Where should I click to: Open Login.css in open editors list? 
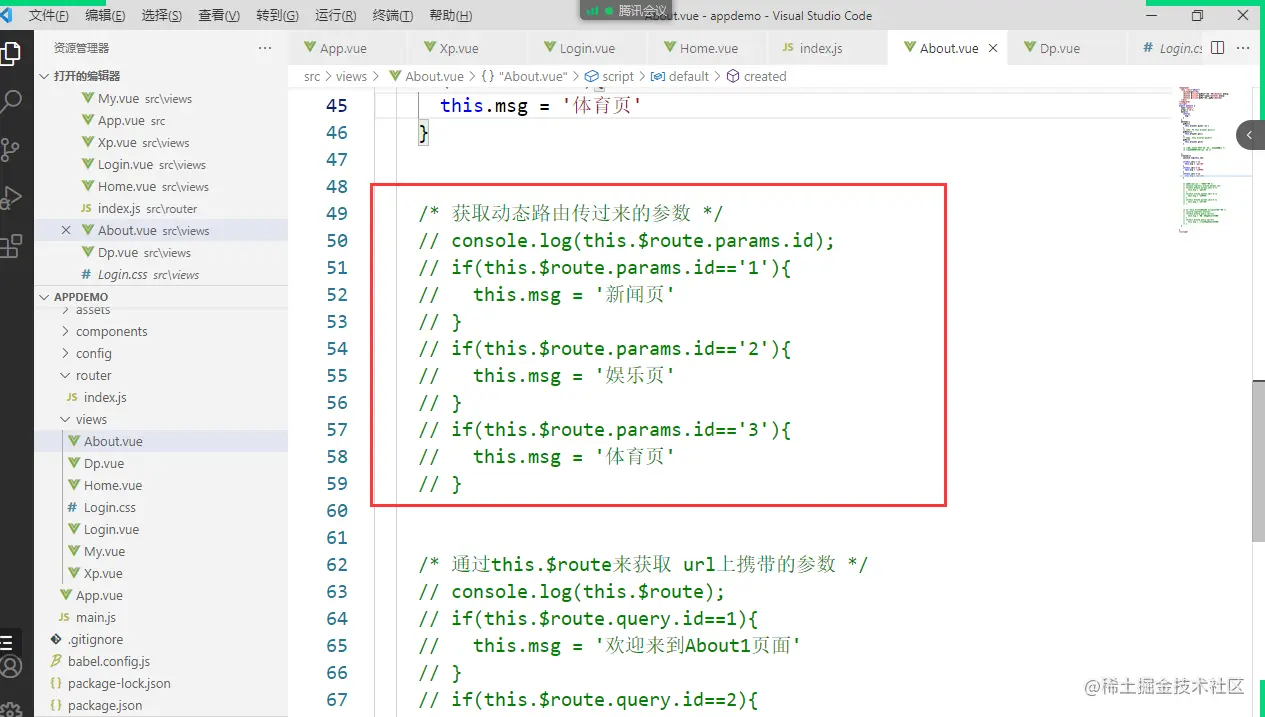161,274
